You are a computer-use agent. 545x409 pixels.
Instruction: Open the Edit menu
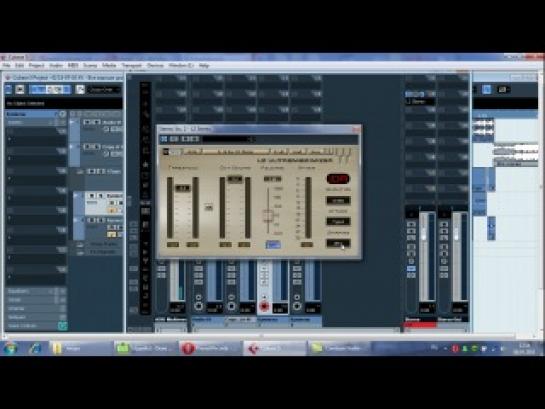click(x=19, y=65)
